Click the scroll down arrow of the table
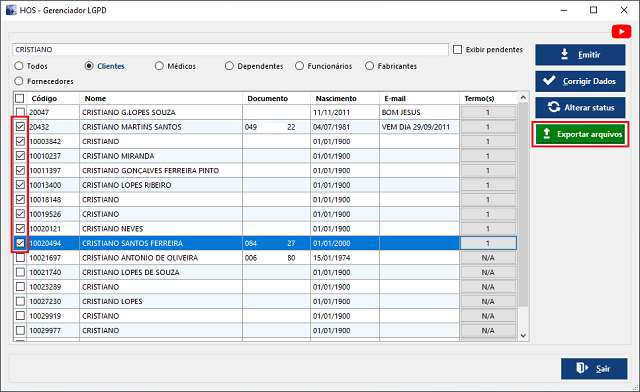This screenshot has height=392, width=640. 523,336
